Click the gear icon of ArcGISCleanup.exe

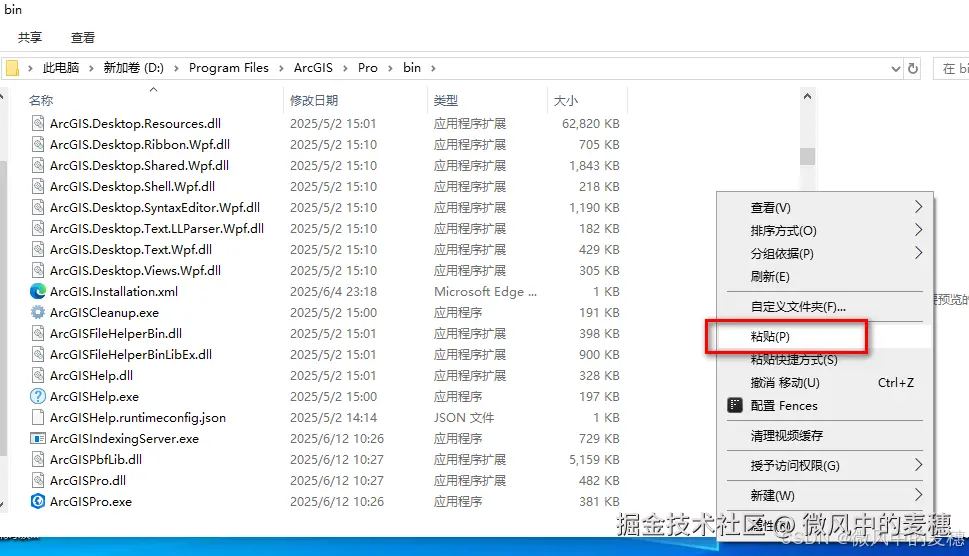click(x=38, y=312)
